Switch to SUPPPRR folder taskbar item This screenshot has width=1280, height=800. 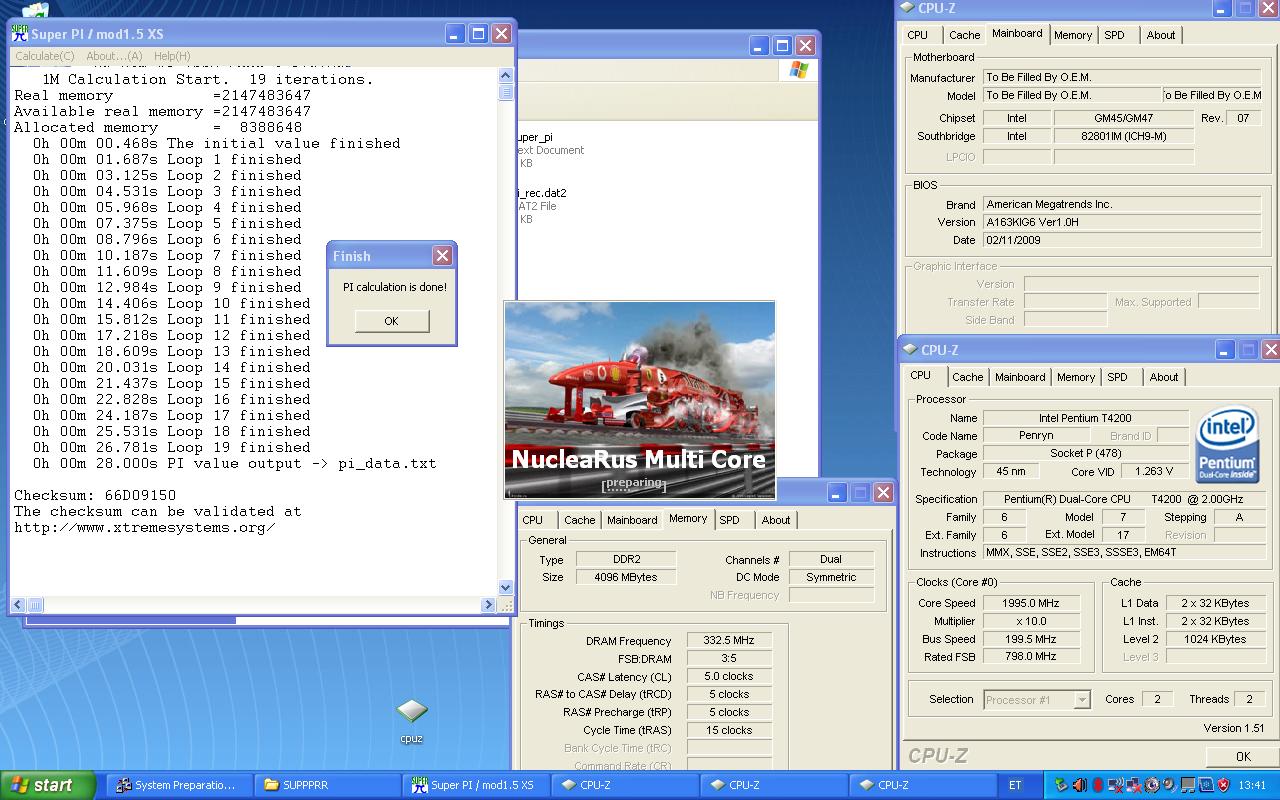[x=327, y=785]
